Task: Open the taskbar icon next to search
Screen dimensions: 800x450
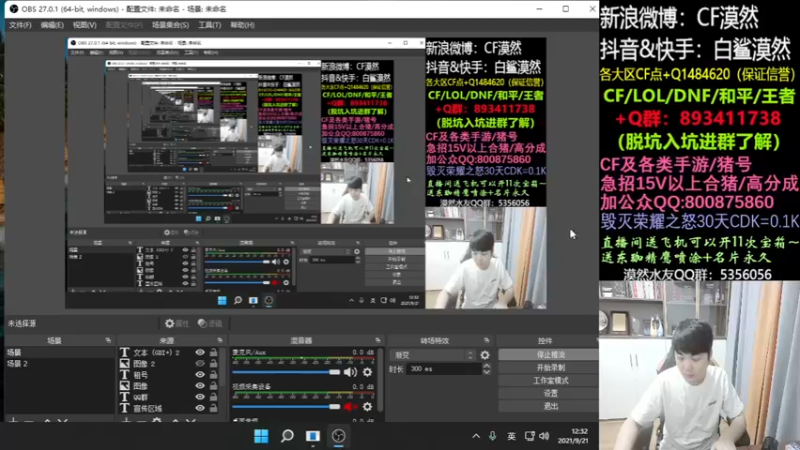Action: click(x=313, y=436)
